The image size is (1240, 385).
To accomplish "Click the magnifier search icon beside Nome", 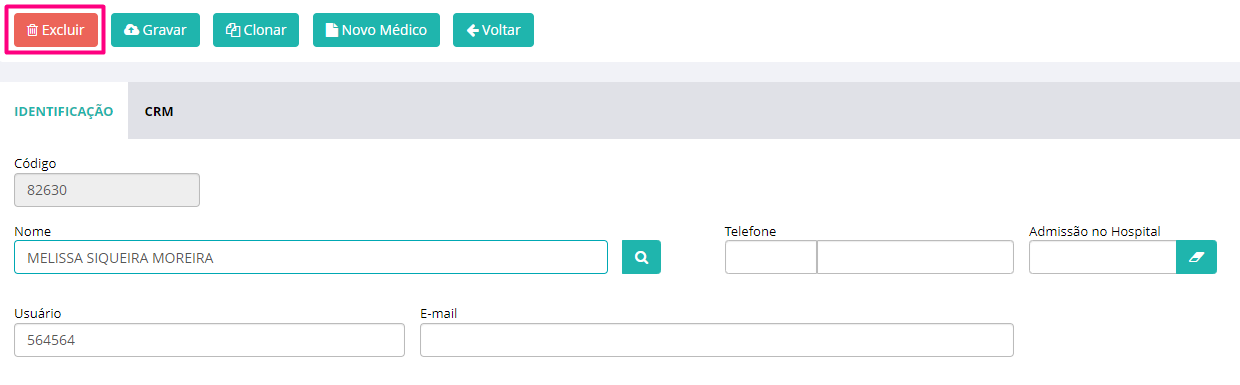I will (642, 257).
